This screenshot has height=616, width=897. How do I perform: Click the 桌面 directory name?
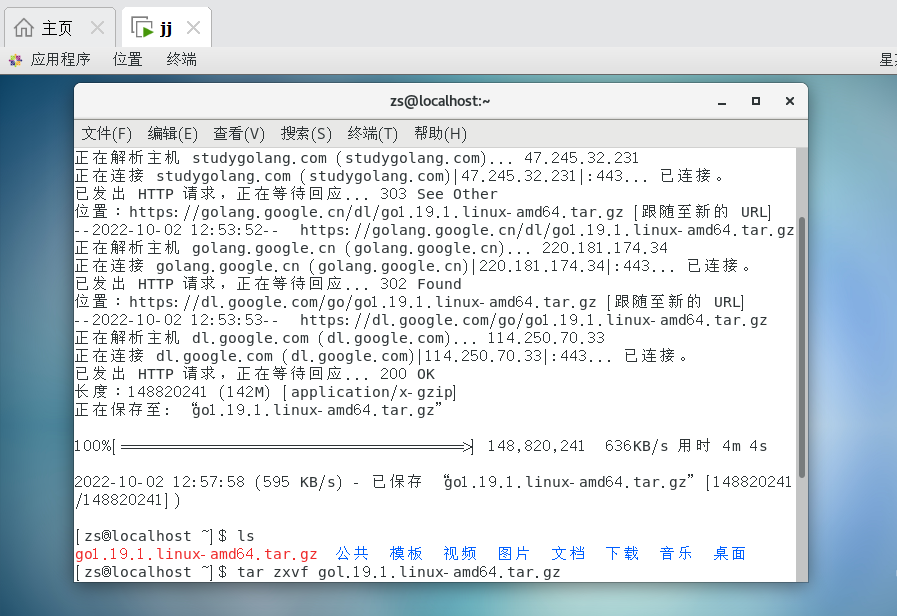(x=729, y=554)
